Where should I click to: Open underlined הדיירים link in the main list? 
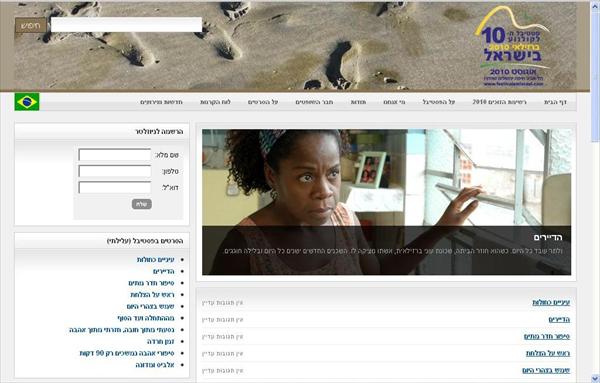tap(559, 319)
